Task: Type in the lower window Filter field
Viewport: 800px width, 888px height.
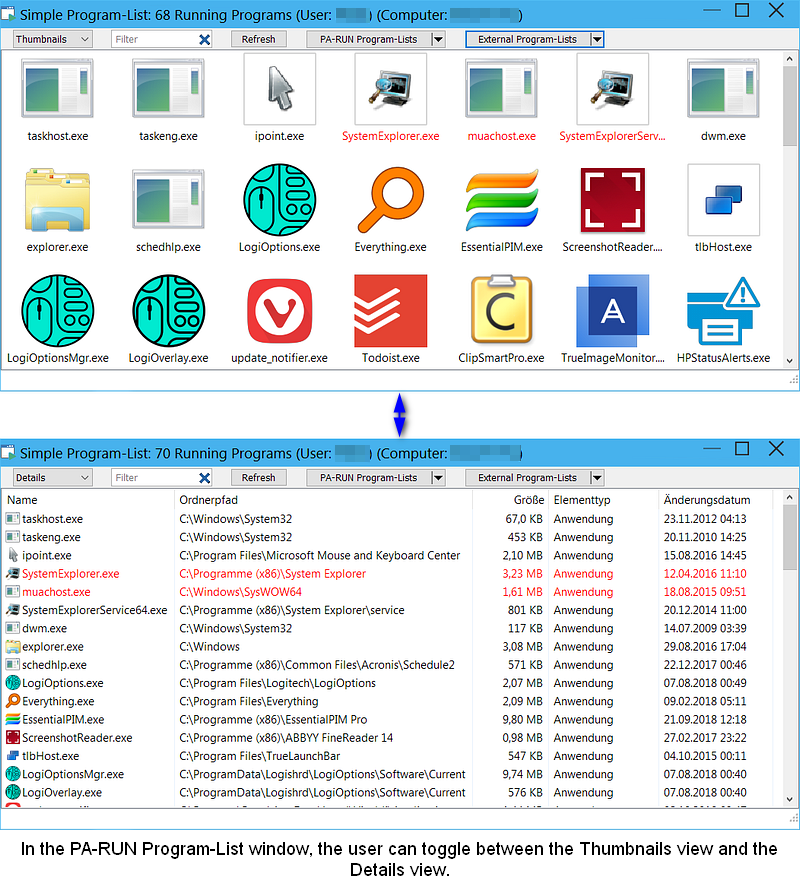Action: pyautogui.click(x=154, y=478)
